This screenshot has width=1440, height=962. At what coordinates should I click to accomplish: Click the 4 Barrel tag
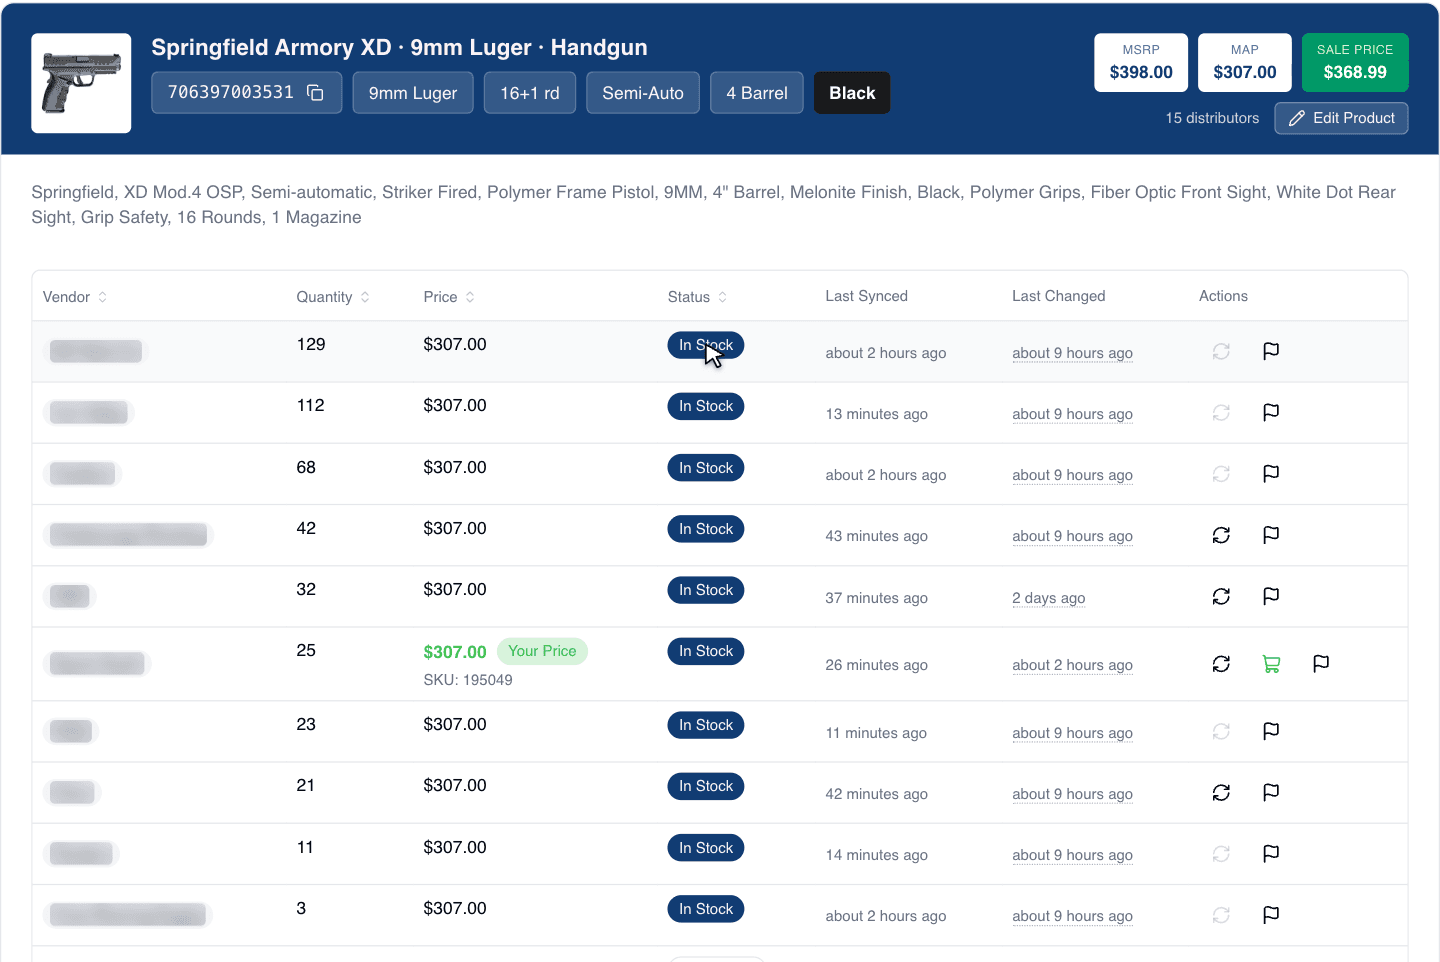tap(757, 93)
